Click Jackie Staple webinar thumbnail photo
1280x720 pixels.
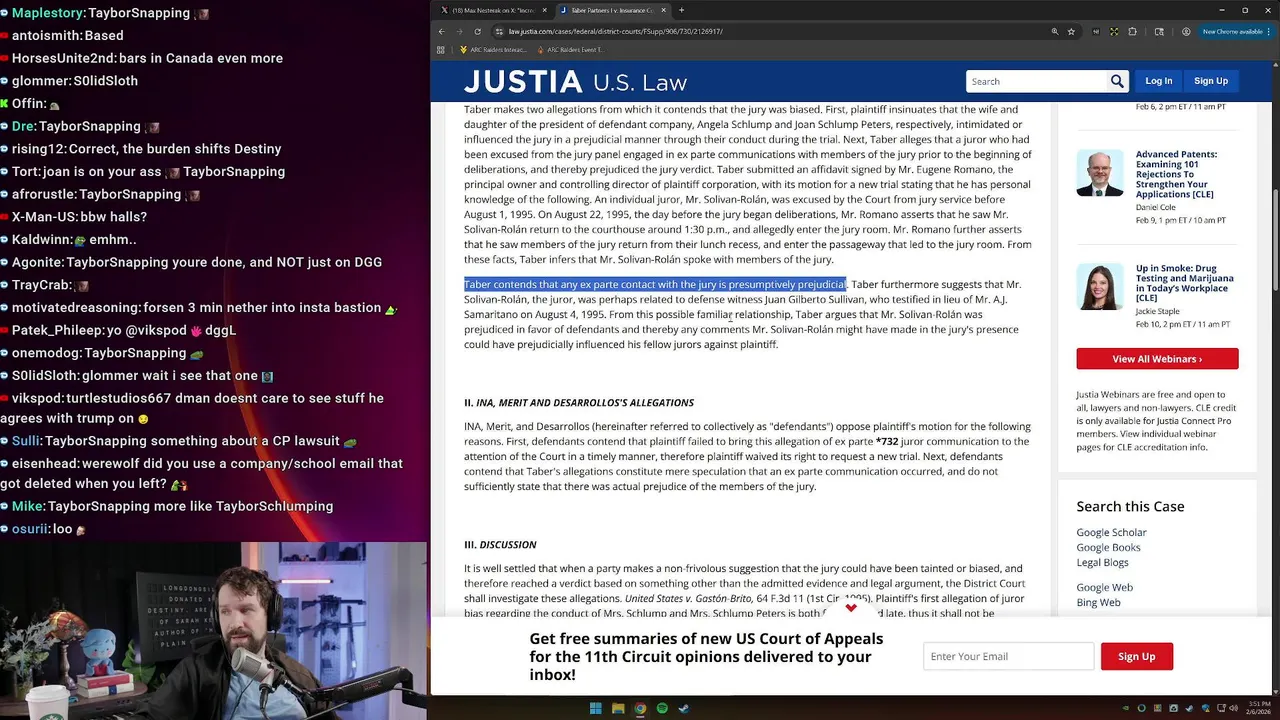(x=1100, y=287)
